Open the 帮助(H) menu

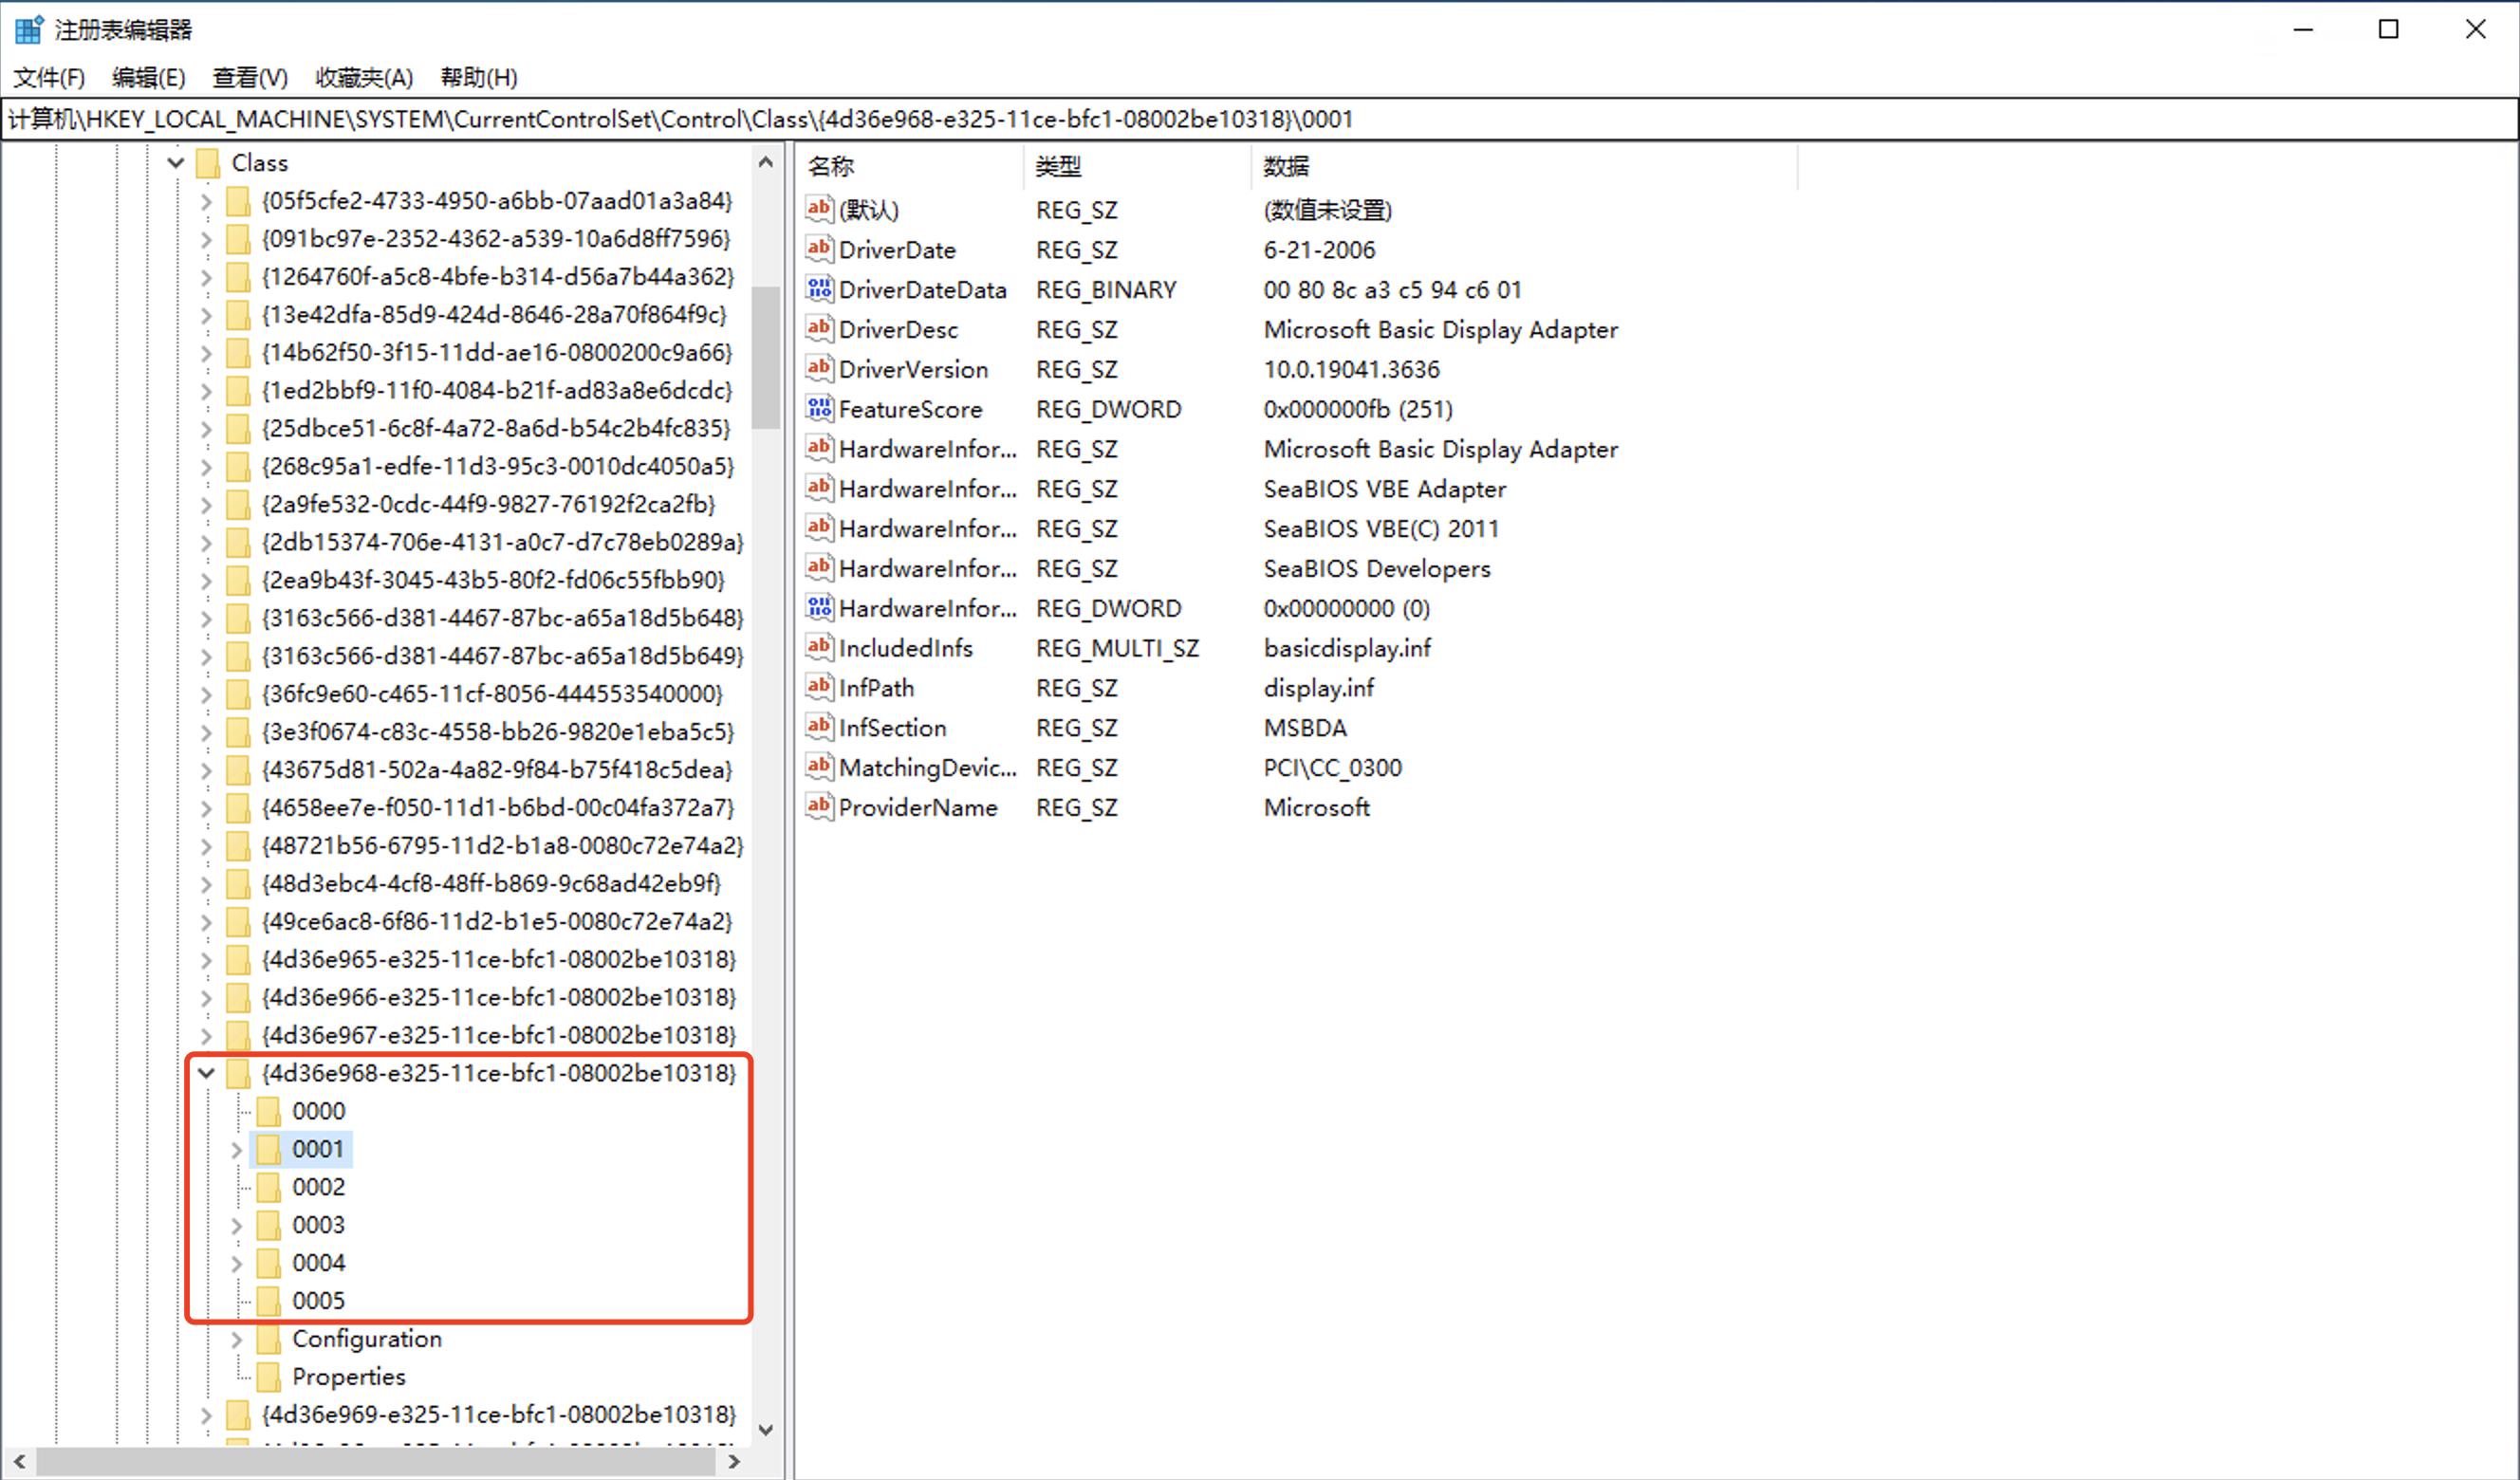click(x=479, y=77)
